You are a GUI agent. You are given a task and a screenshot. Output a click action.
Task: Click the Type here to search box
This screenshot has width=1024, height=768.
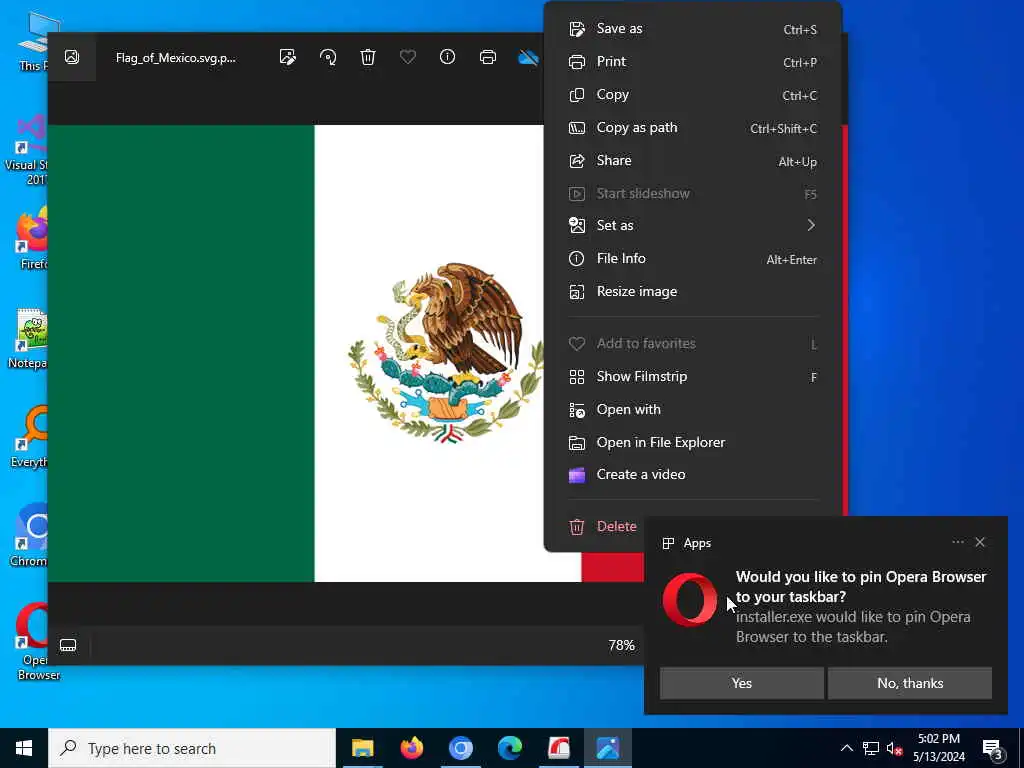tap(192, 748)
